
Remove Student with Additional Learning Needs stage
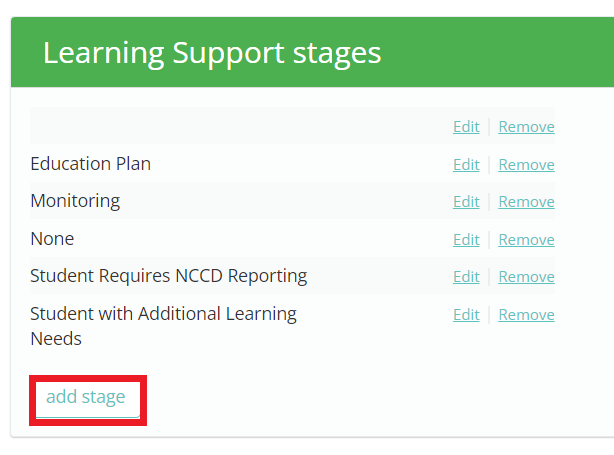tap(526, 314)
